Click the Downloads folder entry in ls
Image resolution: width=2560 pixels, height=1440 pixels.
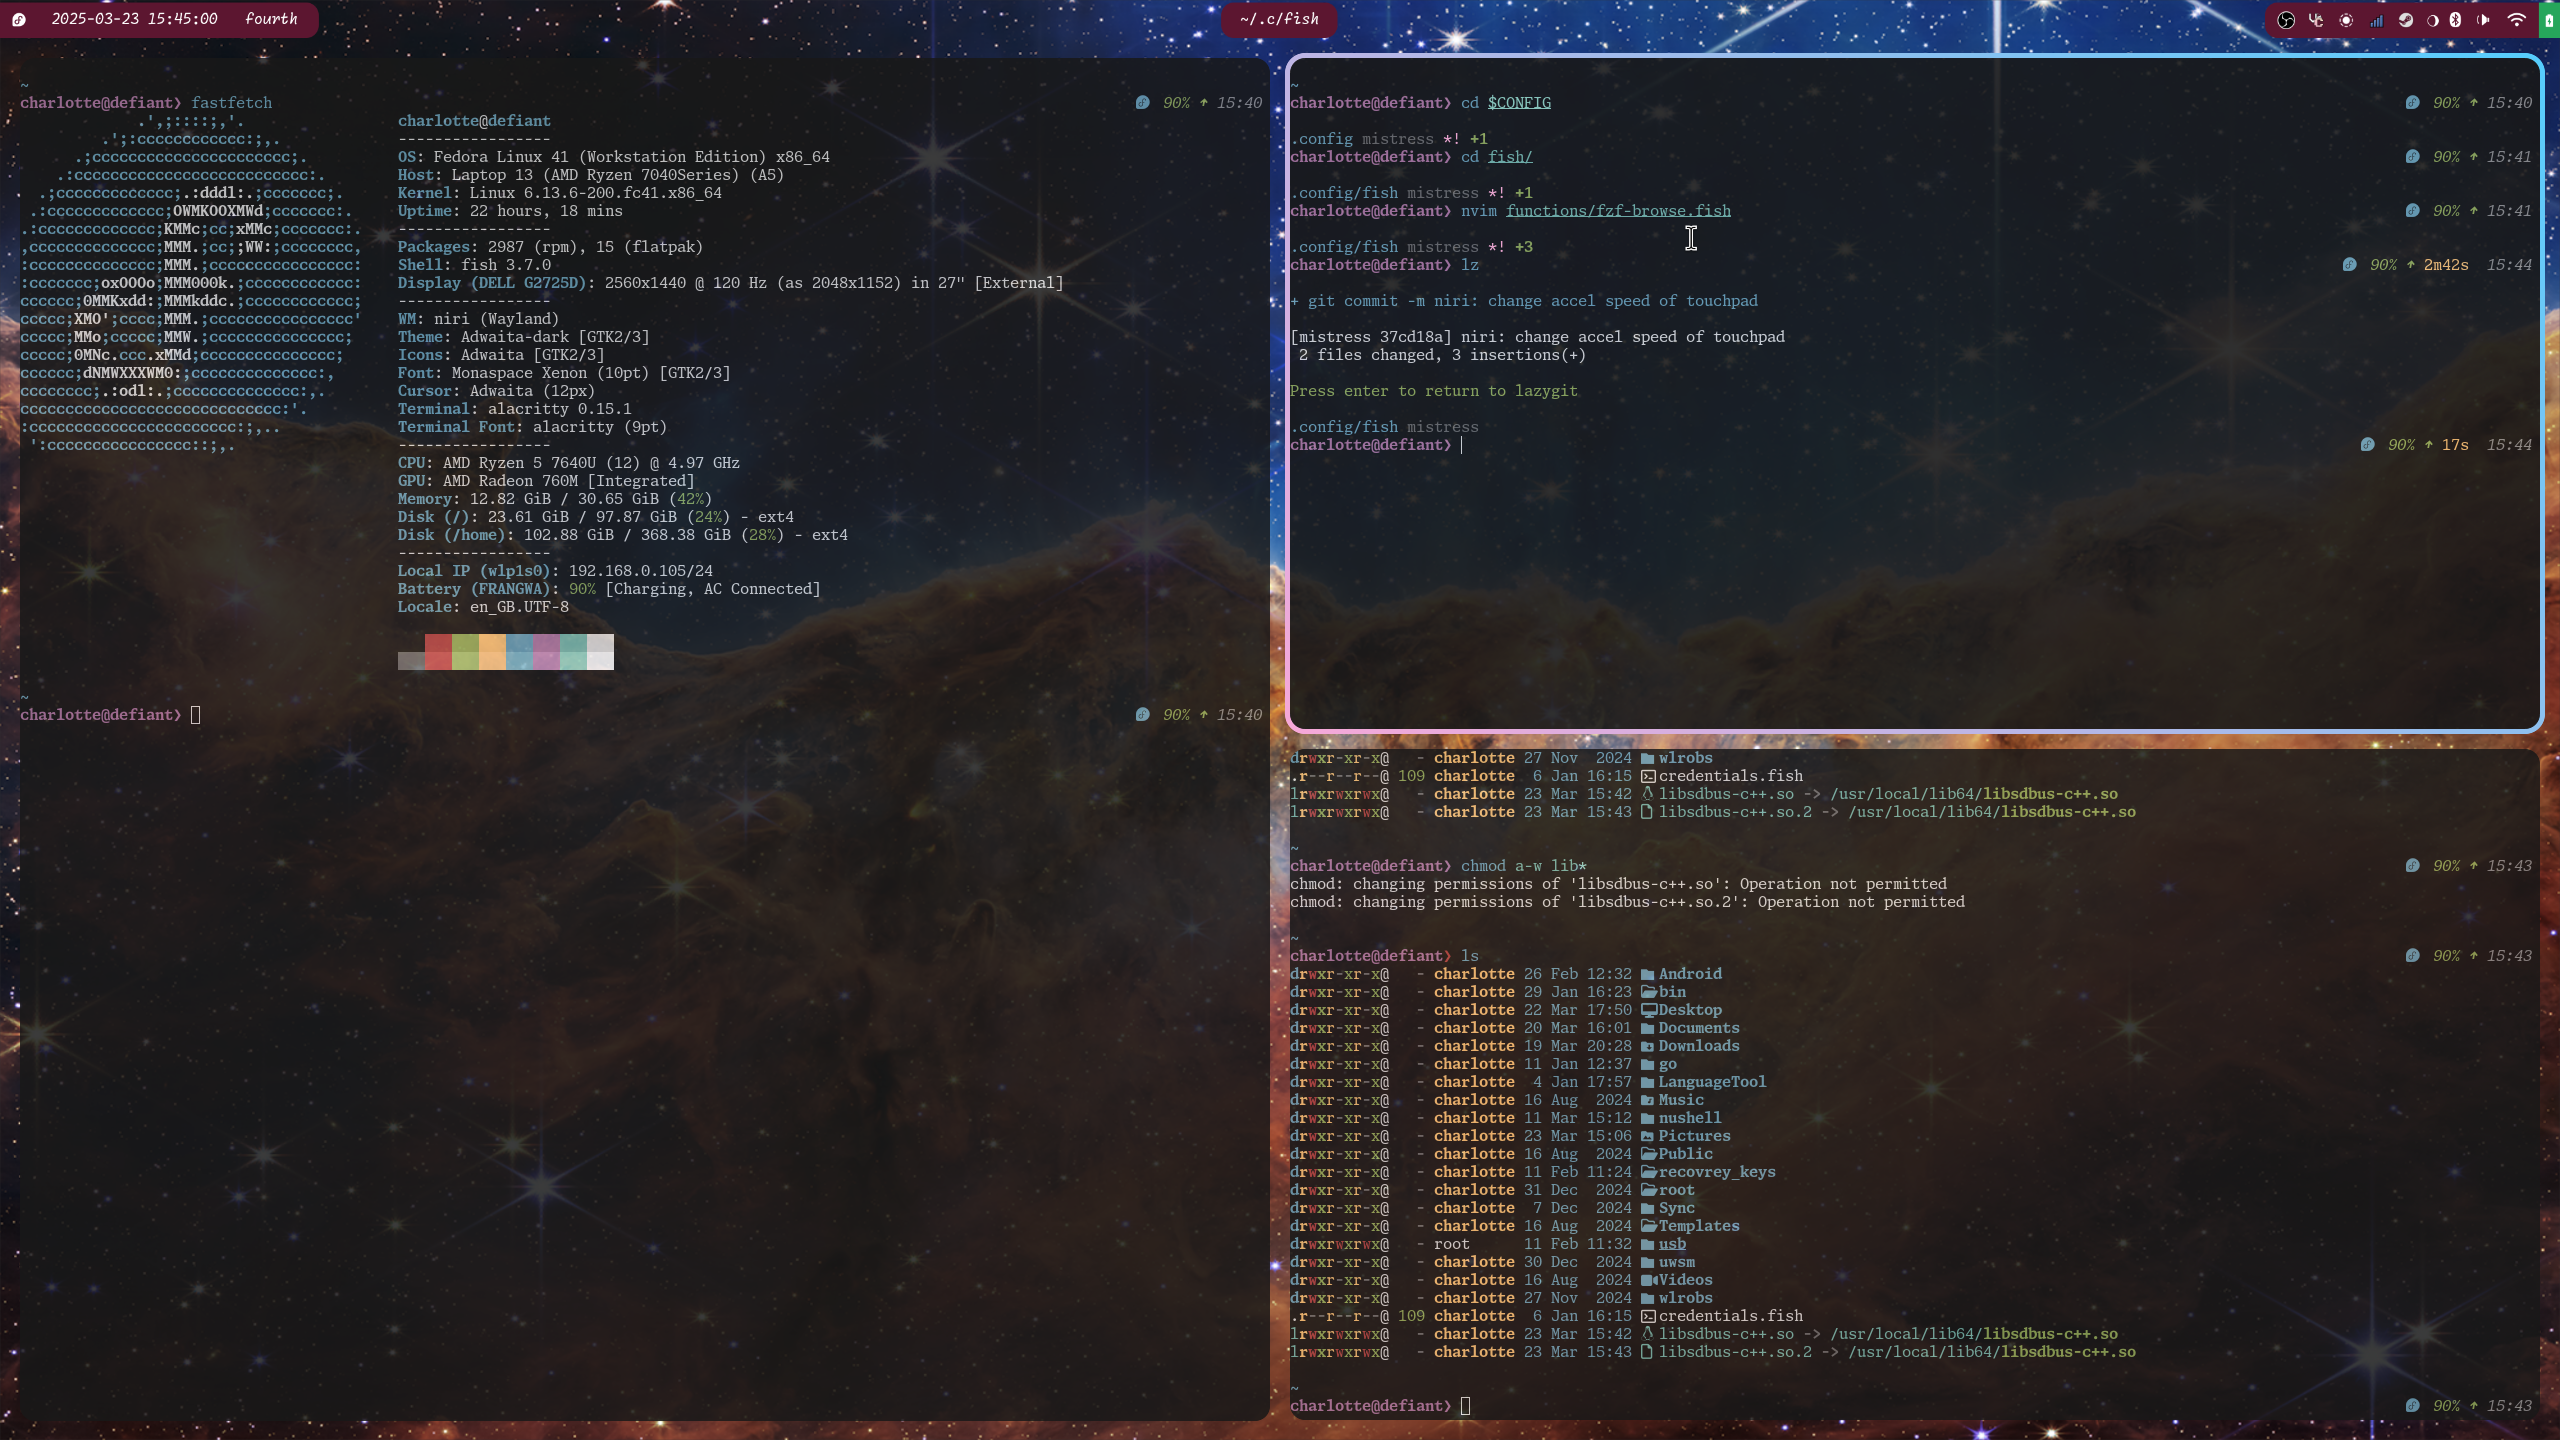click(x=1698, y=1046)
